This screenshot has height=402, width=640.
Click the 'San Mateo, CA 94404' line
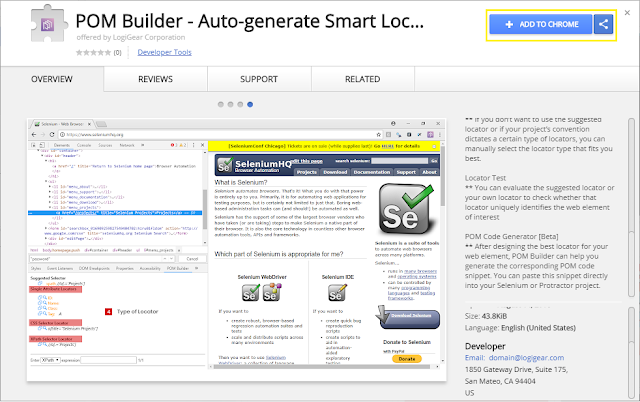click(500, 381)
